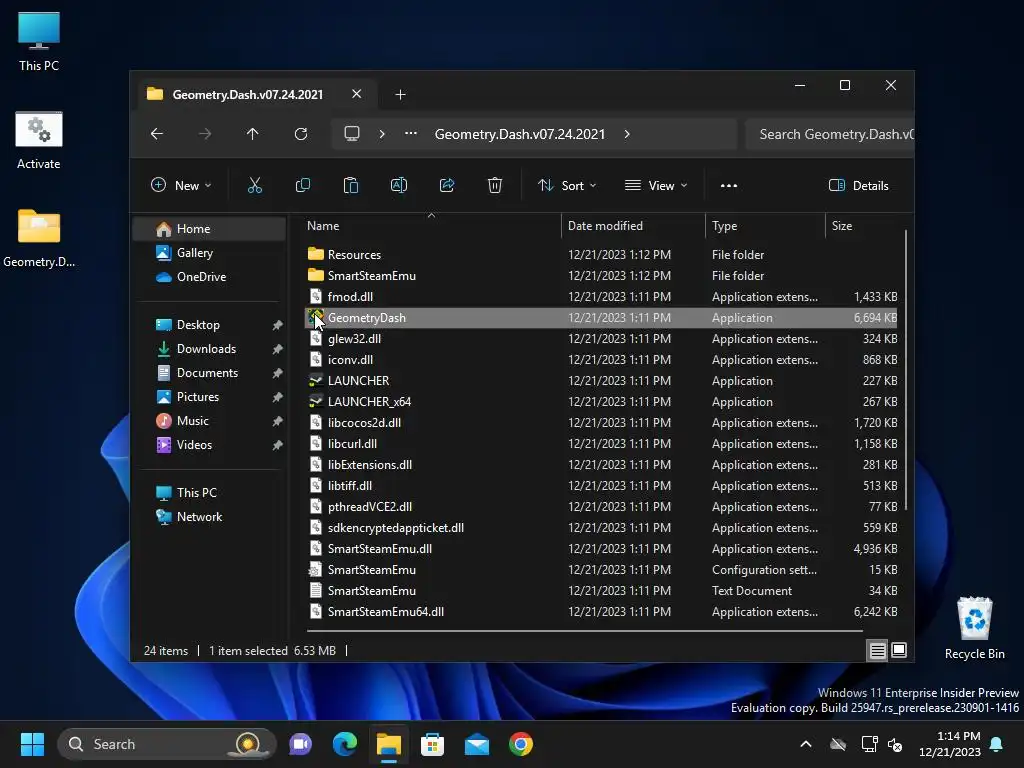Unpin Music using its pin icon
The height and width of the screenshot is (768, 1024).
278,421
